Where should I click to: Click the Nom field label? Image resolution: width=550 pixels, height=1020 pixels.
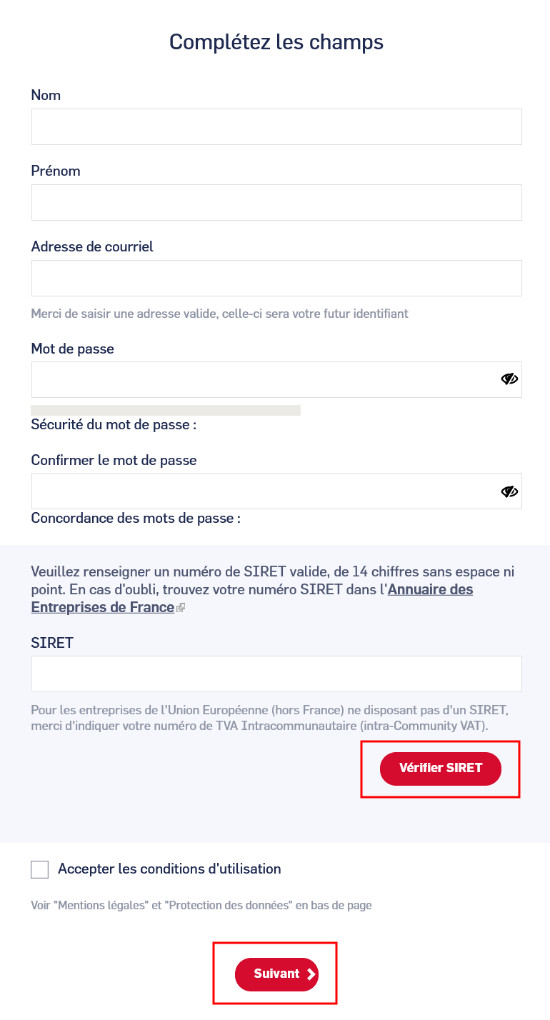[46, 95]
